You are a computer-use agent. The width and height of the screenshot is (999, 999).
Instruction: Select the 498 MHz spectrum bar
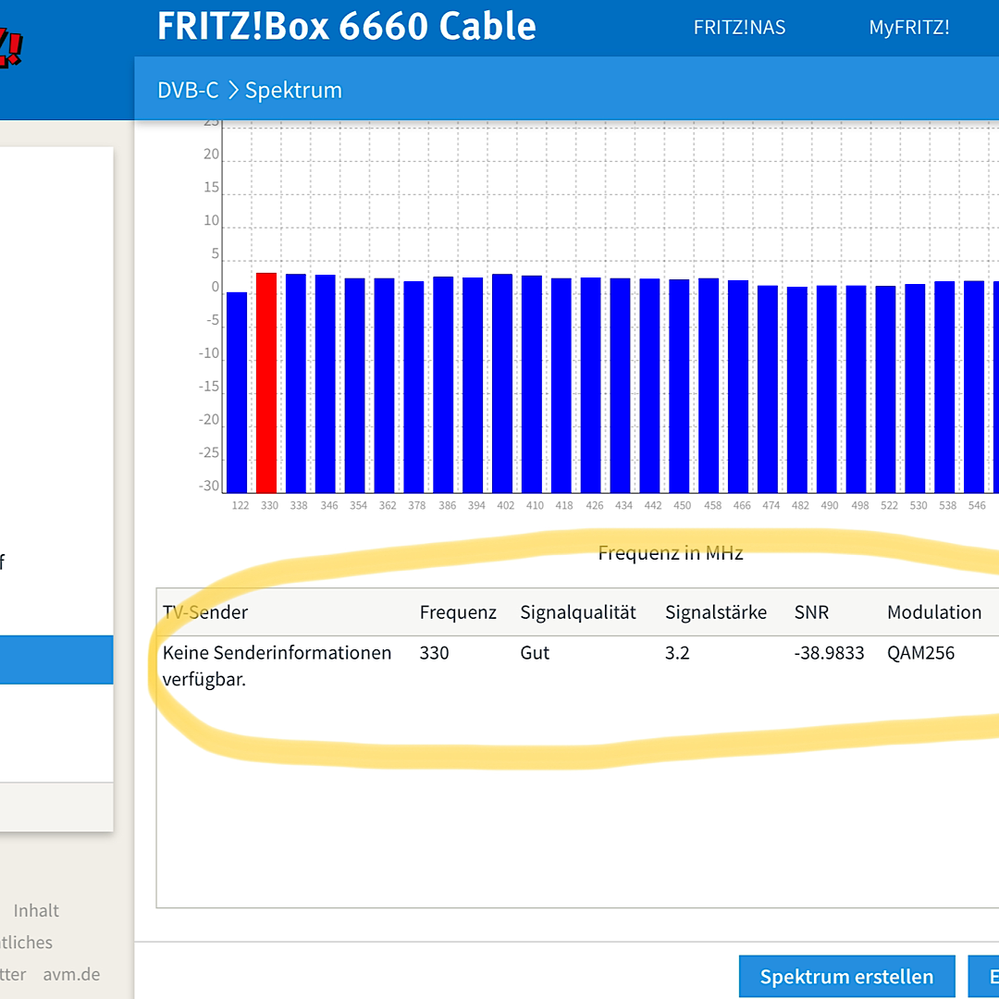pyautogui.click(x=856, y=389)
